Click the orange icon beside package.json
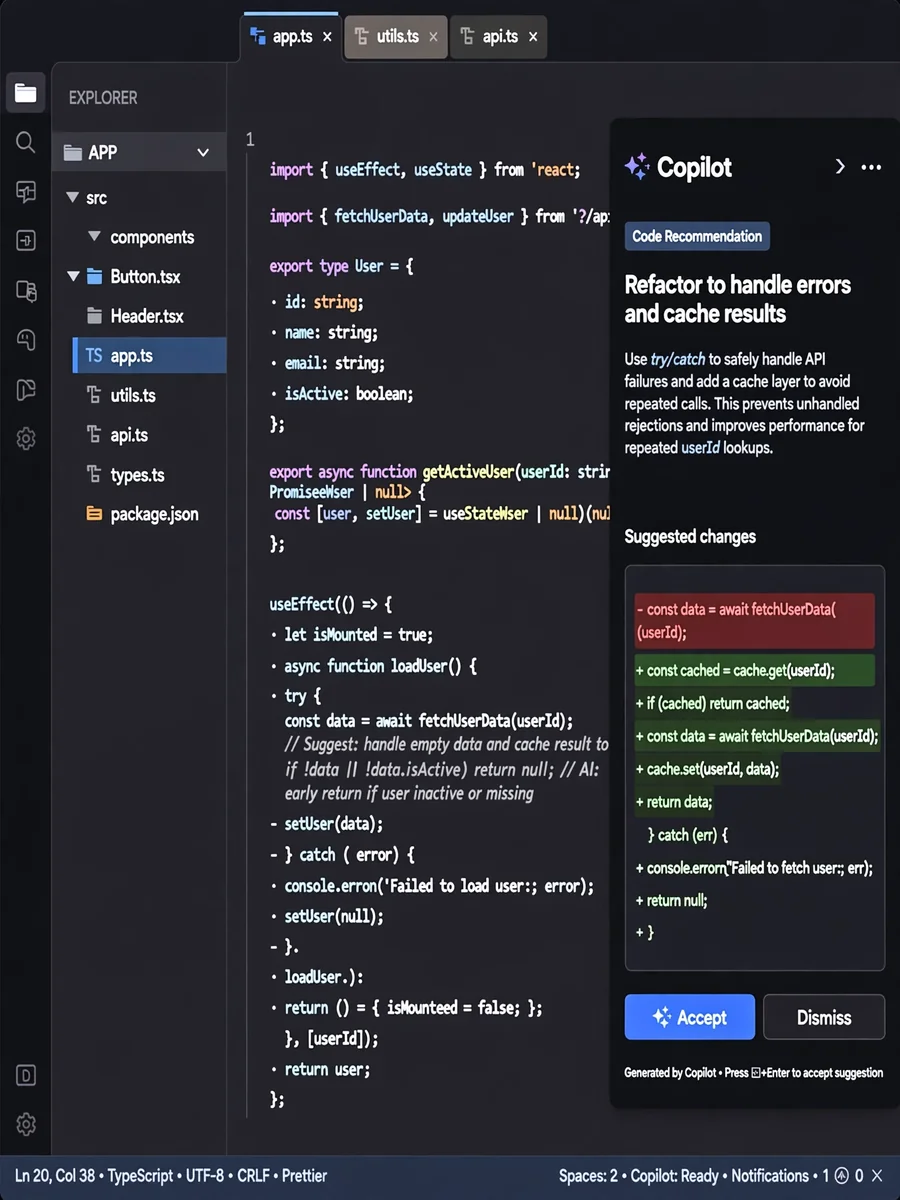 click(95, 514)
